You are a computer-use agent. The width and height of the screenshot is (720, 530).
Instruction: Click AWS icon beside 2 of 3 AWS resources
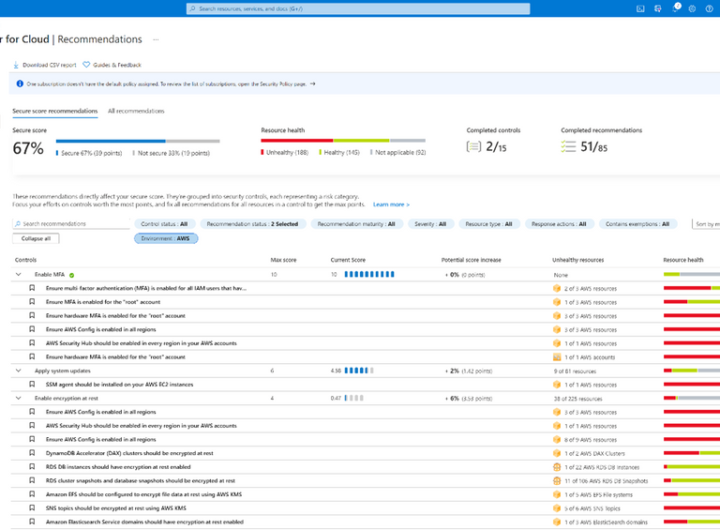click(557, 288)
